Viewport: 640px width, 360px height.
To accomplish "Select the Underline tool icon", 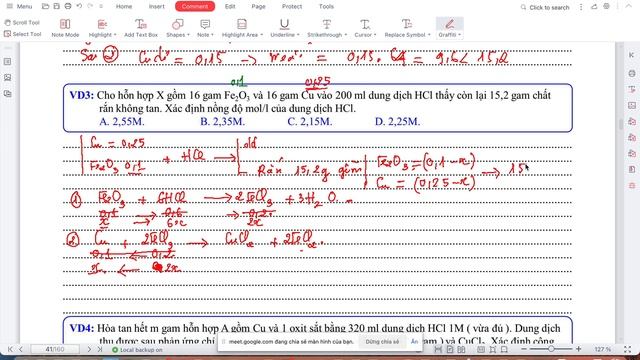I will [284, 24].
